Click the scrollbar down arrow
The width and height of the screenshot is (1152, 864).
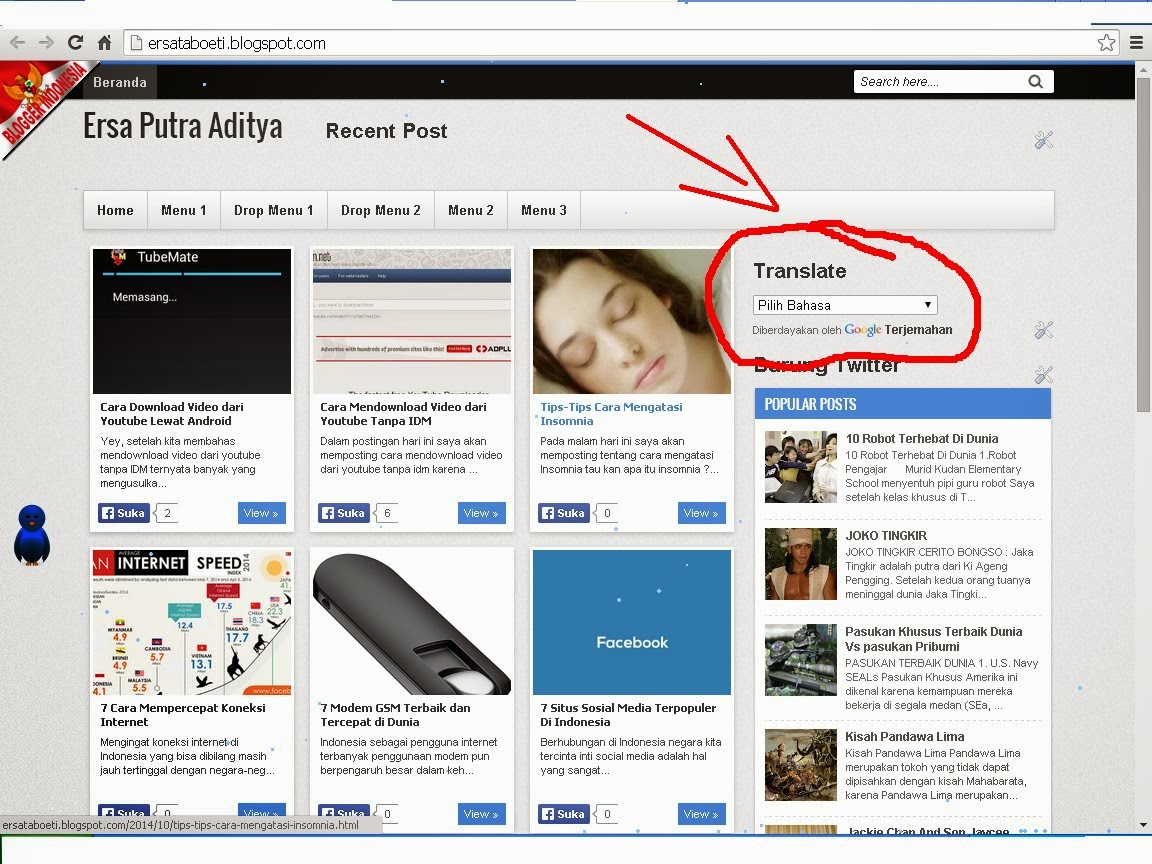click(1142, 825)
